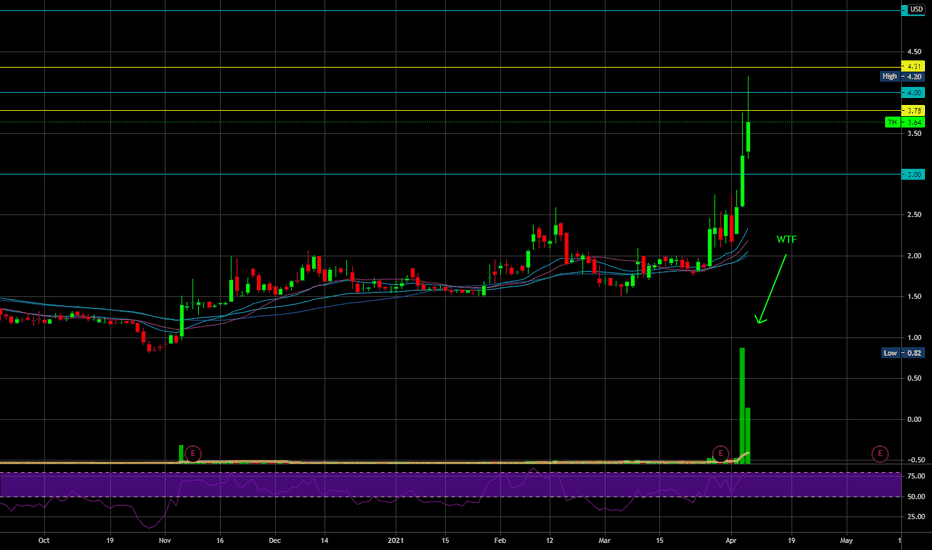Screen dimensions: 932x550
Task: Click the 4.50 price axis value
Action: (914, 52)
